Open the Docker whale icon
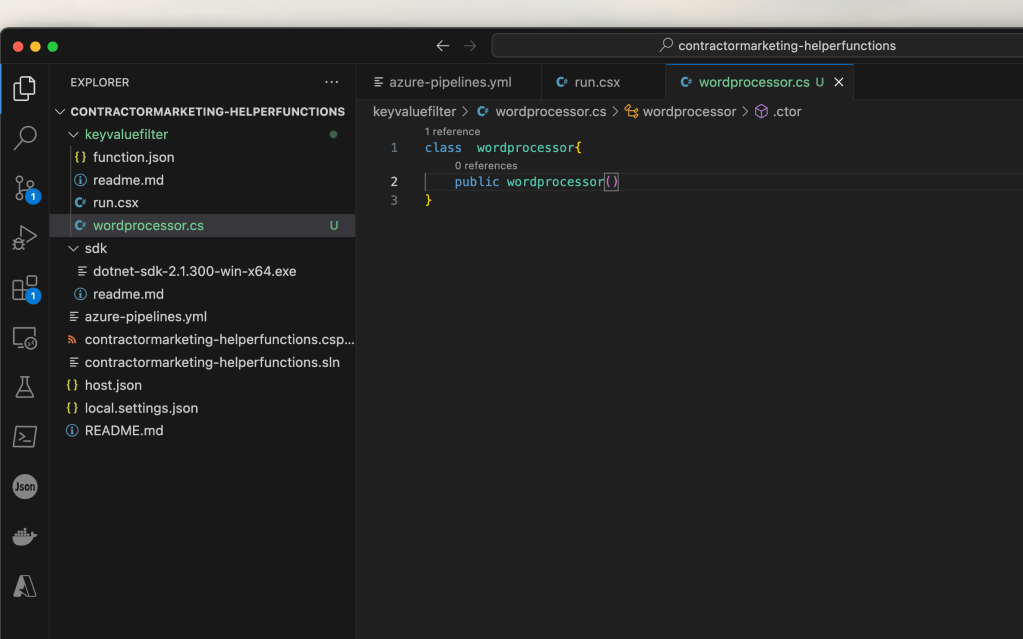The height and width of the screenshot is (639, 1023). click(x=24, y=536)
